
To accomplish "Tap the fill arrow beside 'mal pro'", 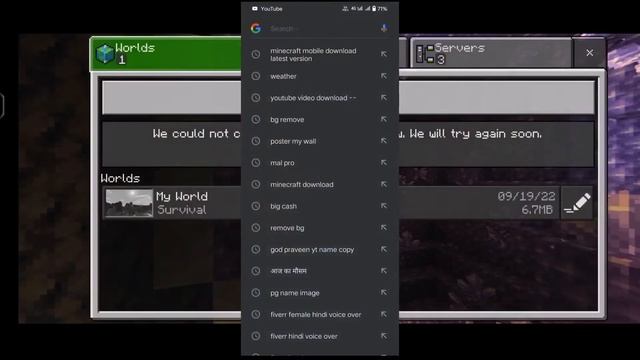I will [384, 162].
